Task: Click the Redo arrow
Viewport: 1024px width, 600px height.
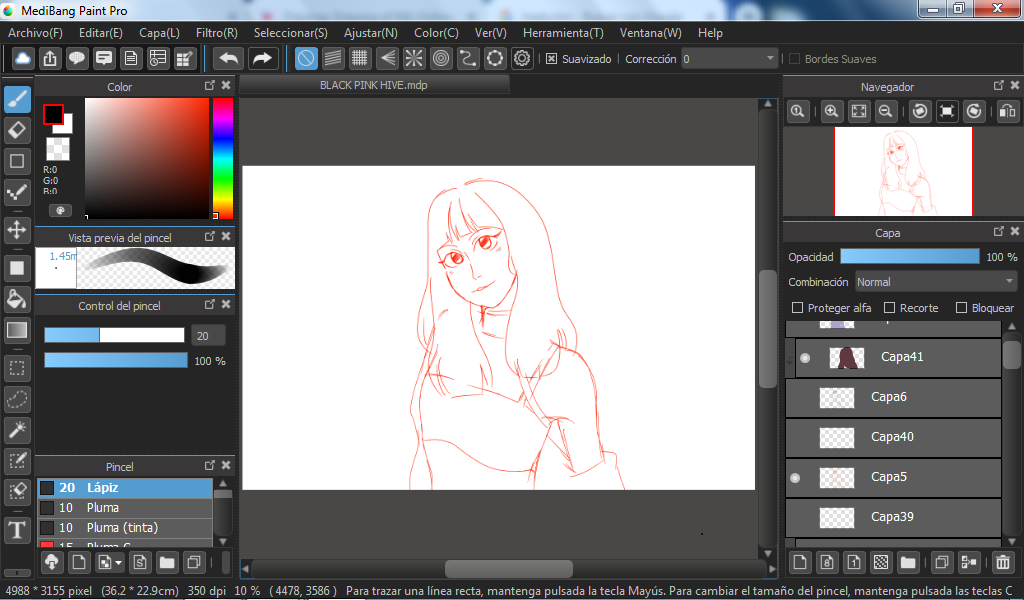Action: click(x=263, y=59)
